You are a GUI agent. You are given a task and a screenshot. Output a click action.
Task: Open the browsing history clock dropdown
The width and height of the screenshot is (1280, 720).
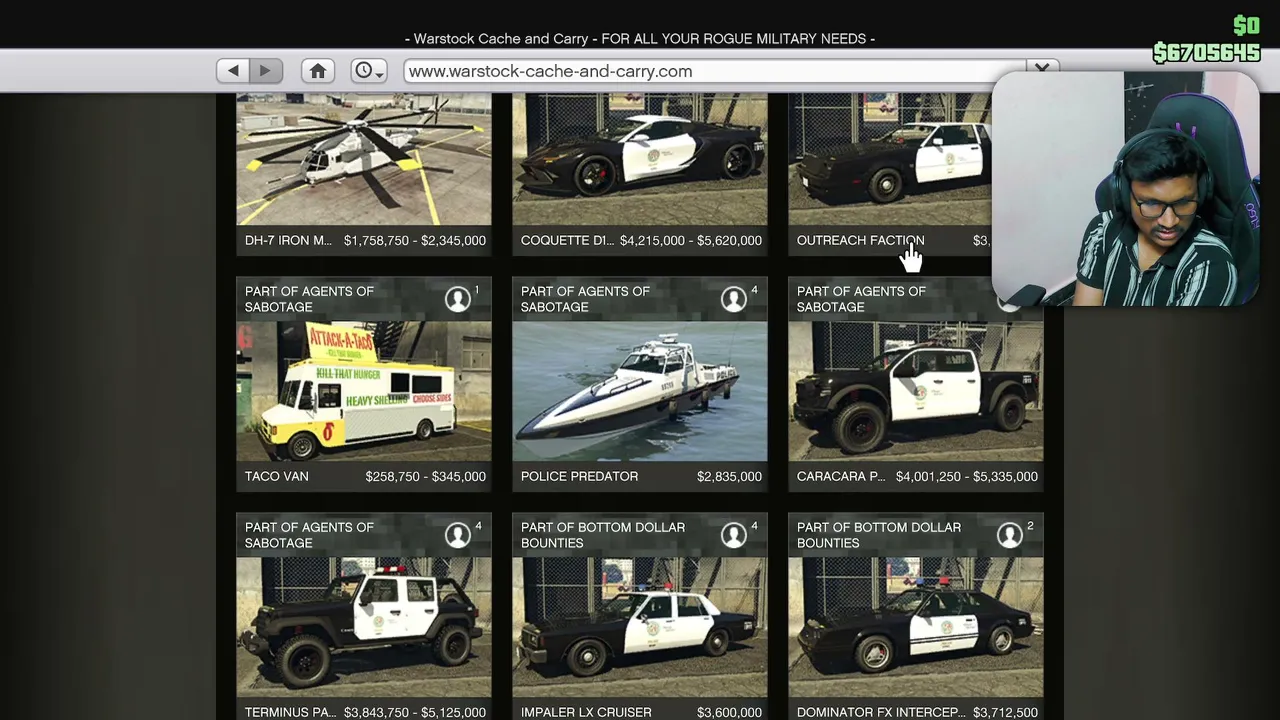point(369,71)
